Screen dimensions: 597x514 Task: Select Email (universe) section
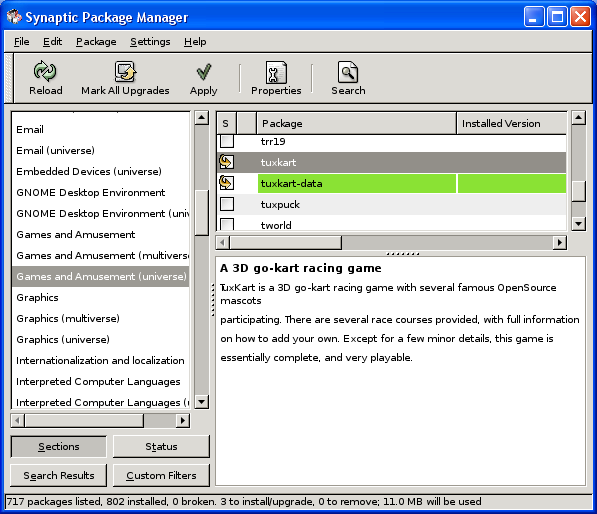click(x=101, y=150)
